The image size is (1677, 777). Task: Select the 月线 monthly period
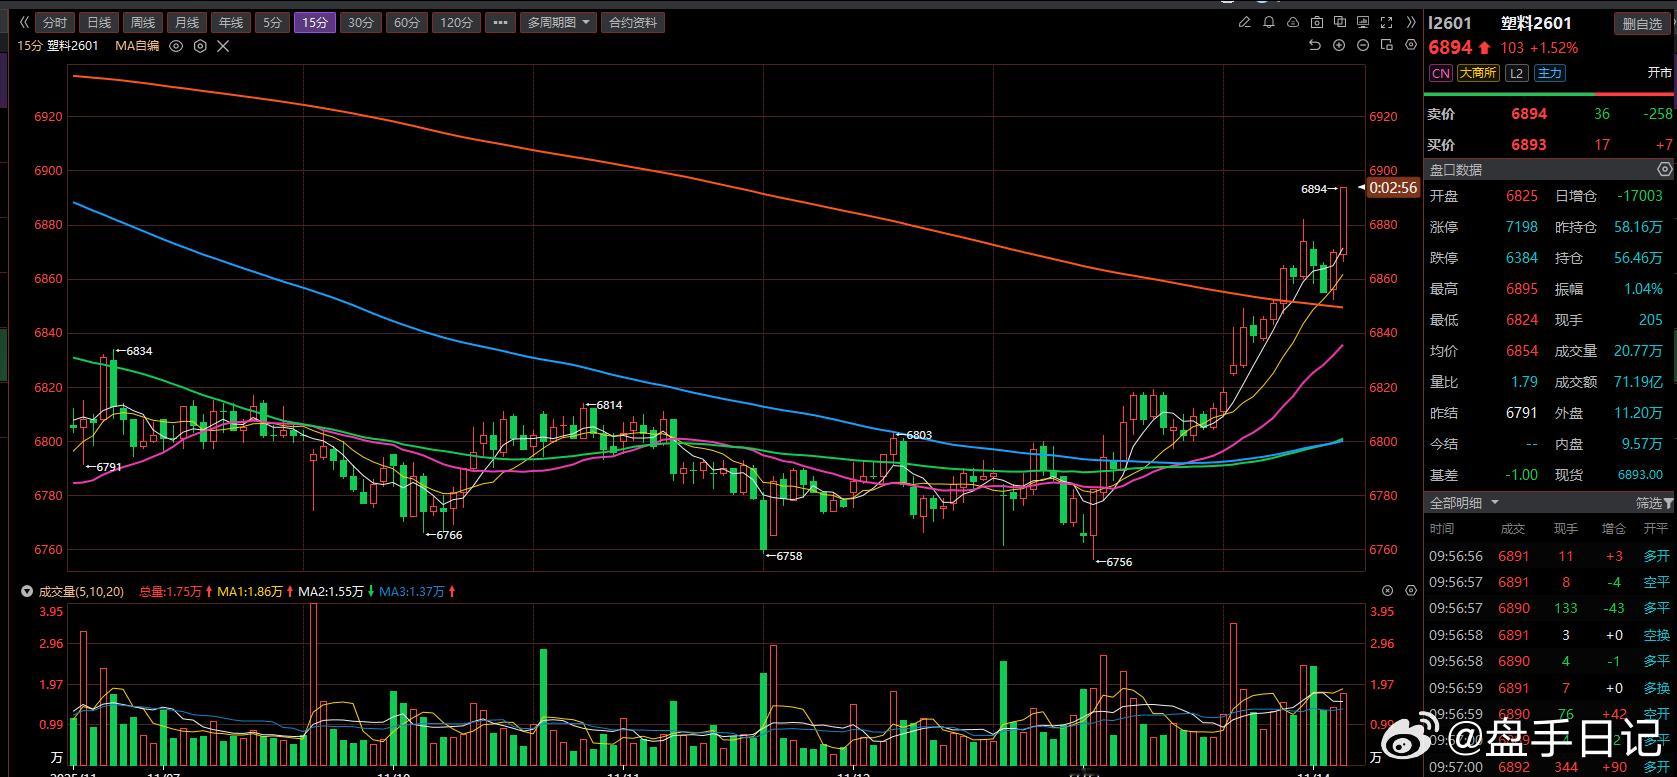click(187, 22)
